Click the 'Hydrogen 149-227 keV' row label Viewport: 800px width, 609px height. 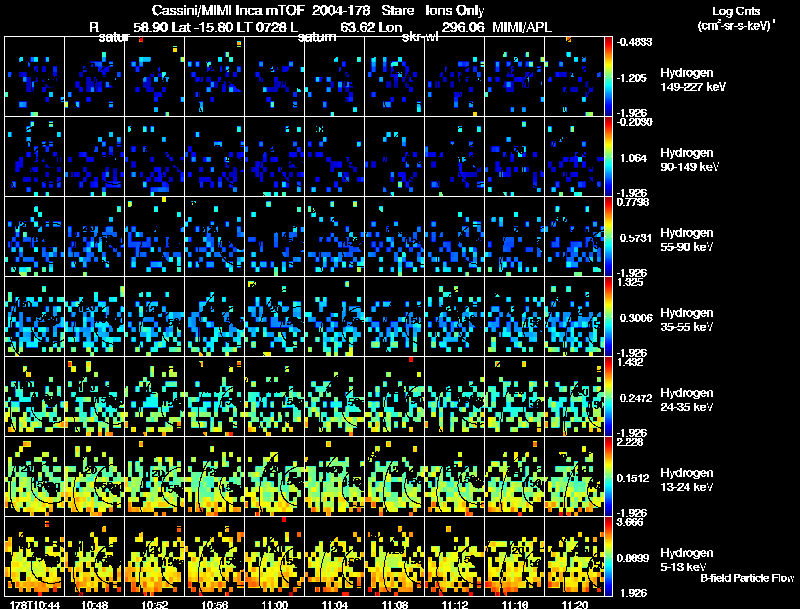693,80
